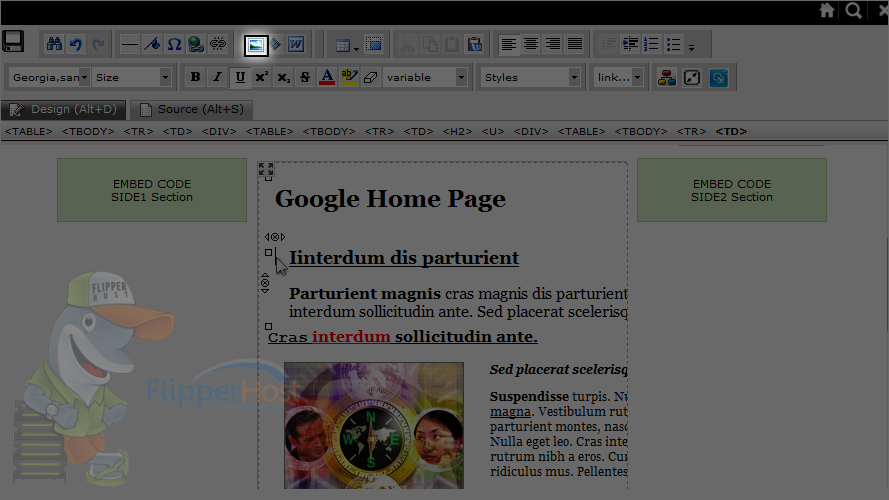Switch to Design (Alt+D) tab
The height and width of the screenshot is (500, 889).
pyautogui.click(x=64, y=109)
